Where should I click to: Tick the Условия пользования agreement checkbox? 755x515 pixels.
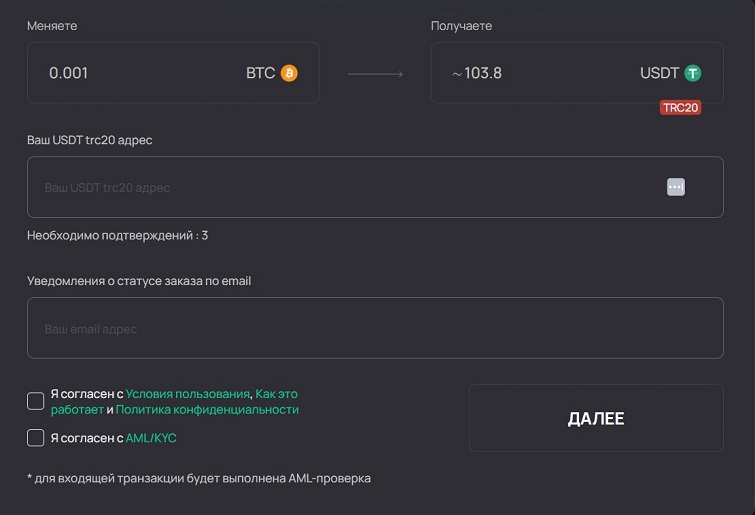[x=36, y=401]
